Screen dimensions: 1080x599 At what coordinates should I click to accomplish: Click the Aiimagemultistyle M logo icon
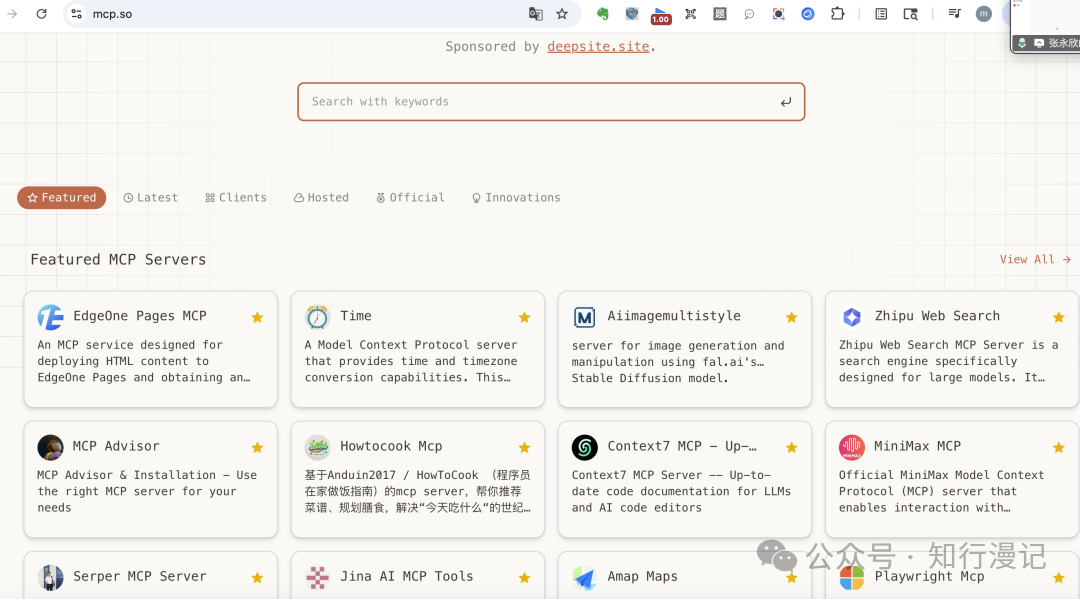(x=584, y=317)
